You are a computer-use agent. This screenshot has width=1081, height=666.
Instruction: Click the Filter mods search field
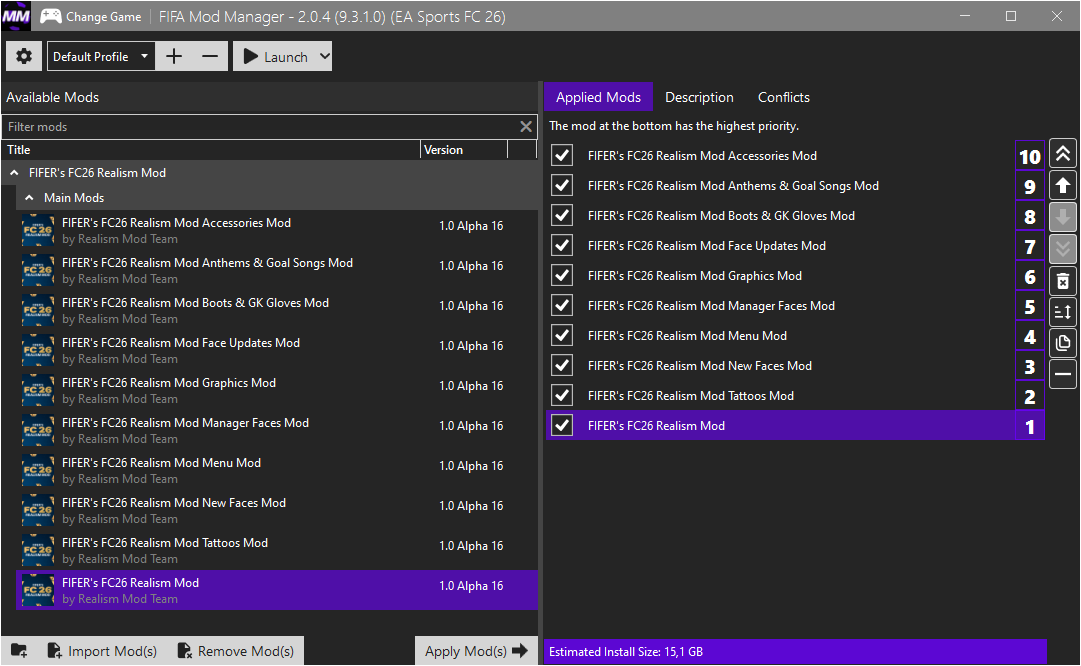260,127
